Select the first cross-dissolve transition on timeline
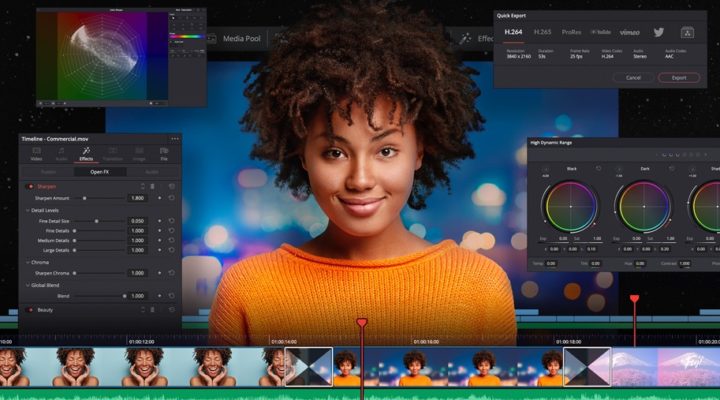 click(309, 366)
